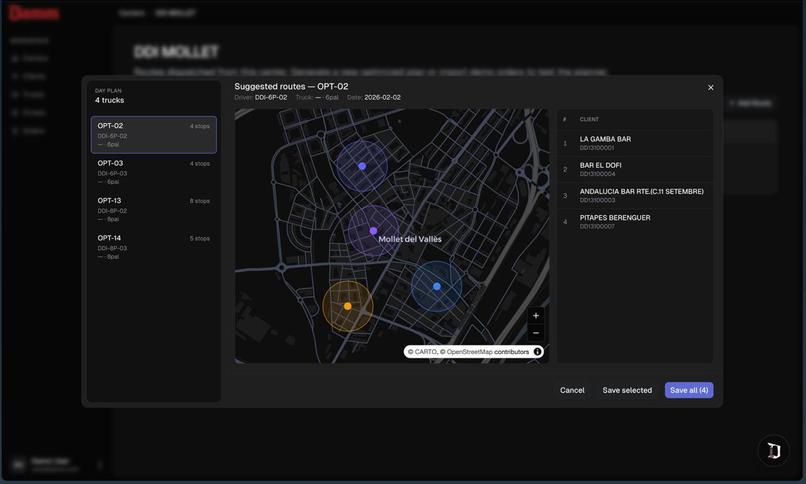Close the Suggested routes dialog
The image size is (806, 484).
(710, 87)
